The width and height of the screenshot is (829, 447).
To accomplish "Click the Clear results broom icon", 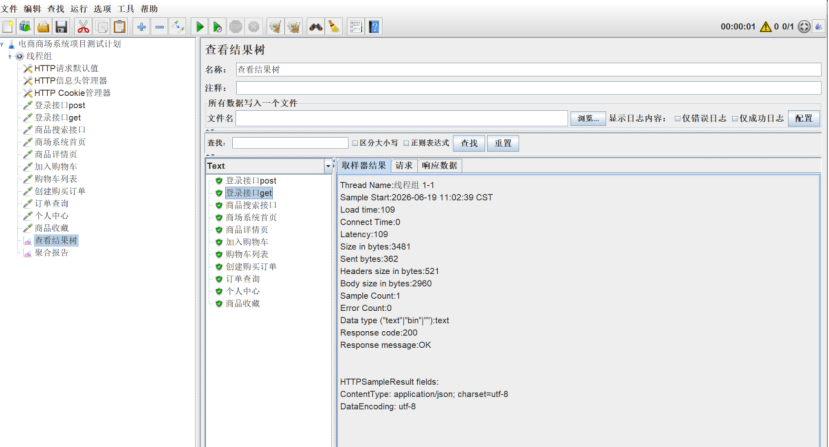I will (x=275, y=26).
